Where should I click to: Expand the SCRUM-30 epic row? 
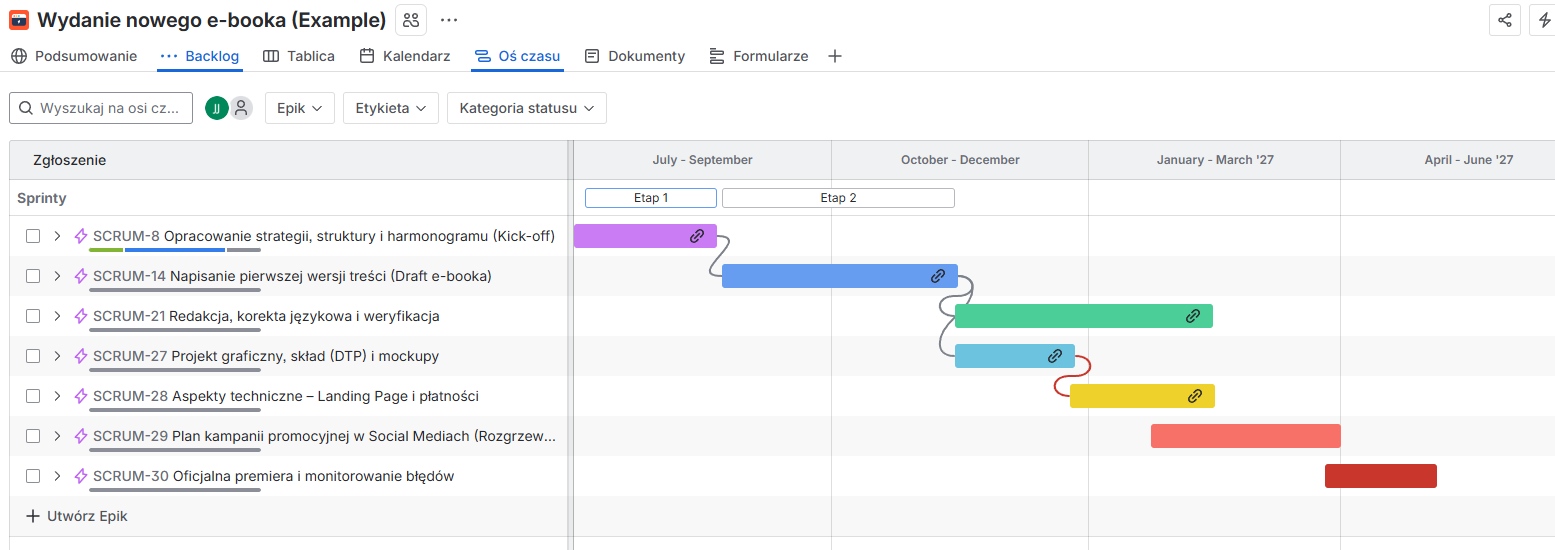pyautogui.click(x=57, y=476)
